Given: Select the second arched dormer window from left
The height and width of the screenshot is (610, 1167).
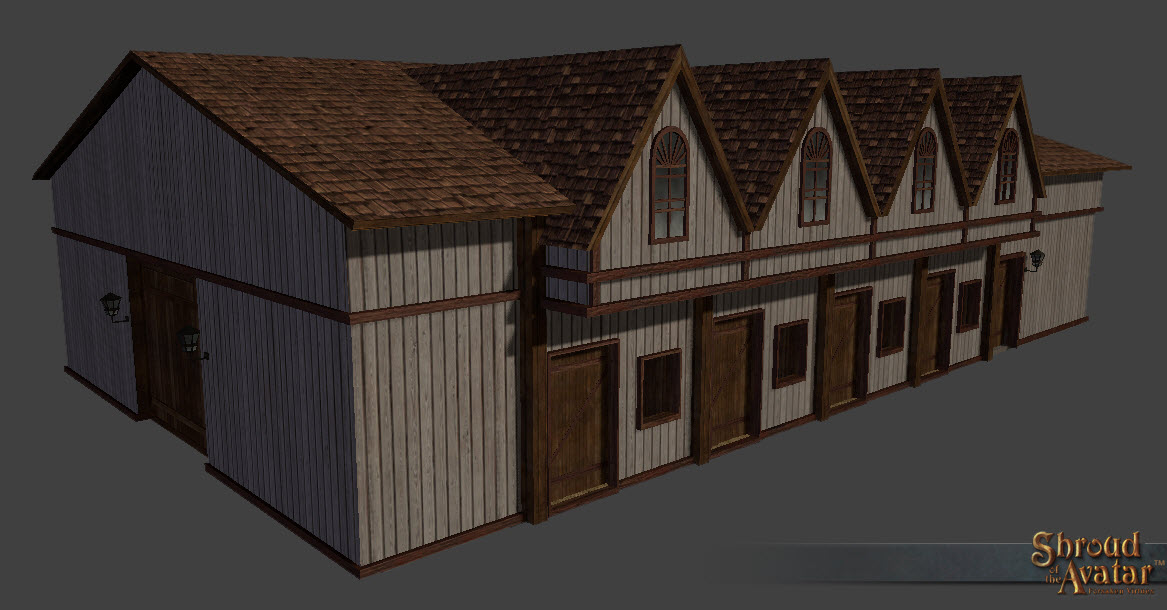Looking at the screenshot, I should [x=815, y=176].
